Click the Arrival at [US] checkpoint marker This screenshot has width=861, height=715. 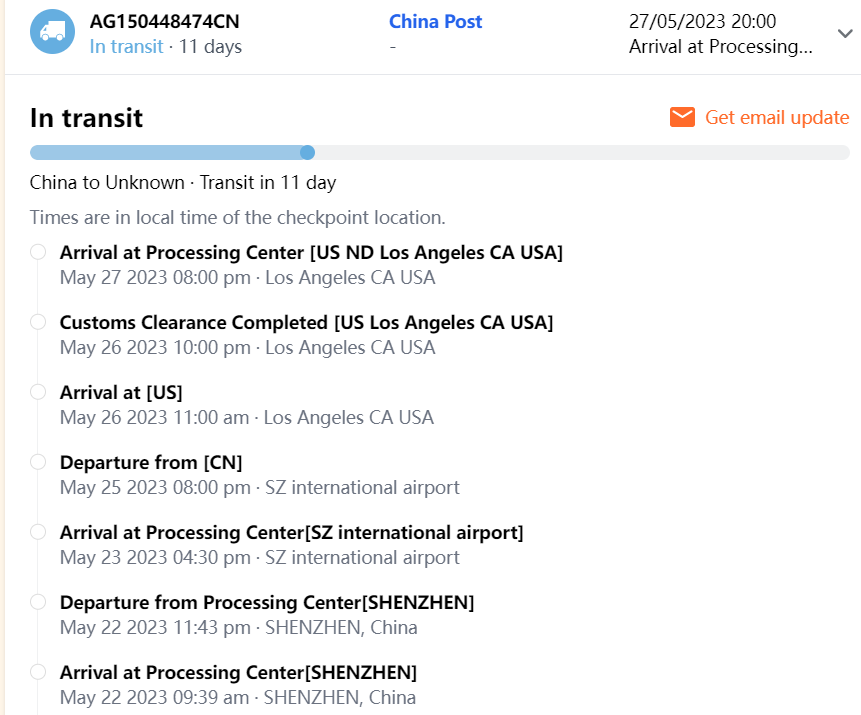tap(38, 393)
